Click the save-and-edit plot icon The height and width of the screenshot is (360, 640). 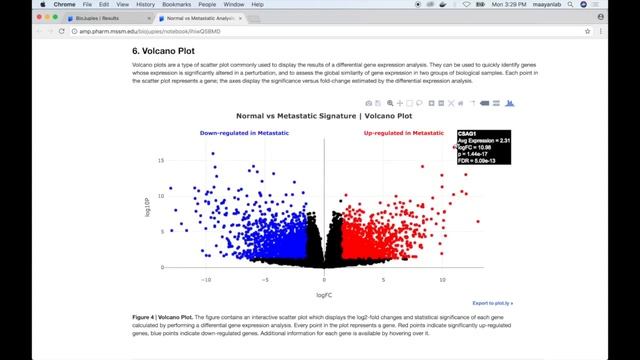(378, 103)
